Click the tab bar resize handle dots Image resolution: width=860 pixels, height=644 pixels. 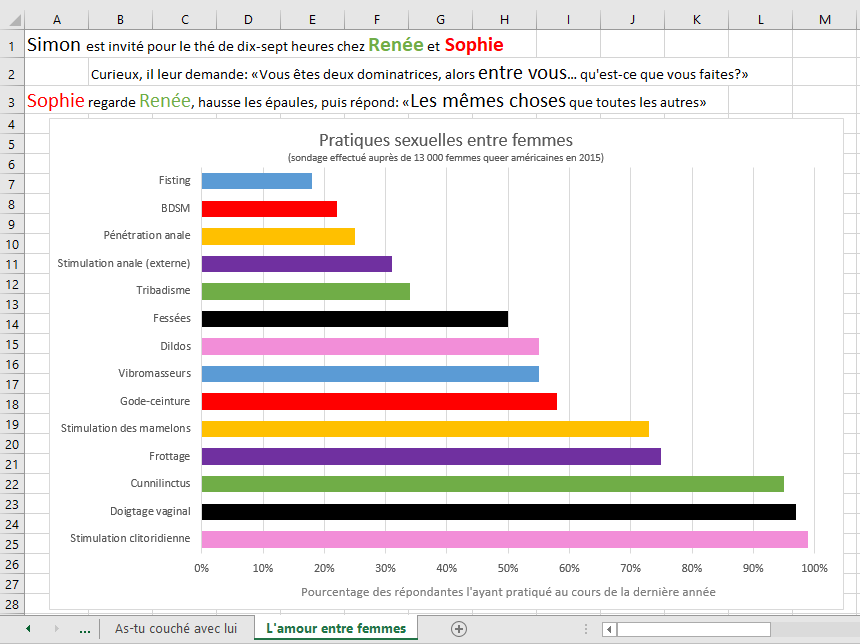point(590,629)
